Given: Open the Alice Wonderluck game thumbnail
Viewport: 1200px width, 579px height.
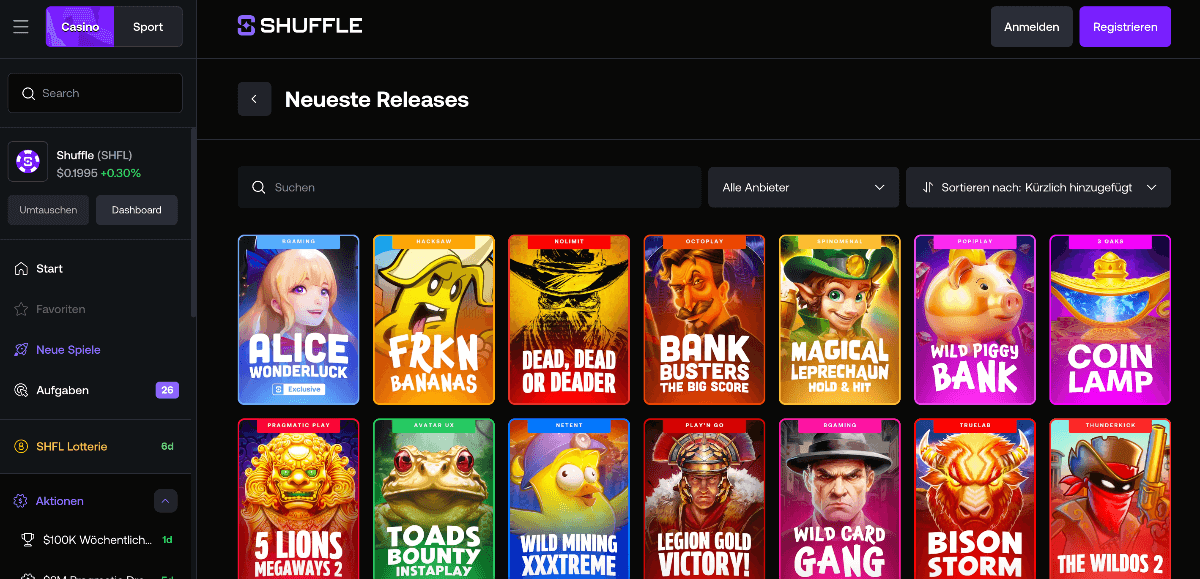Looking at the screenshot, I should 298,320.
